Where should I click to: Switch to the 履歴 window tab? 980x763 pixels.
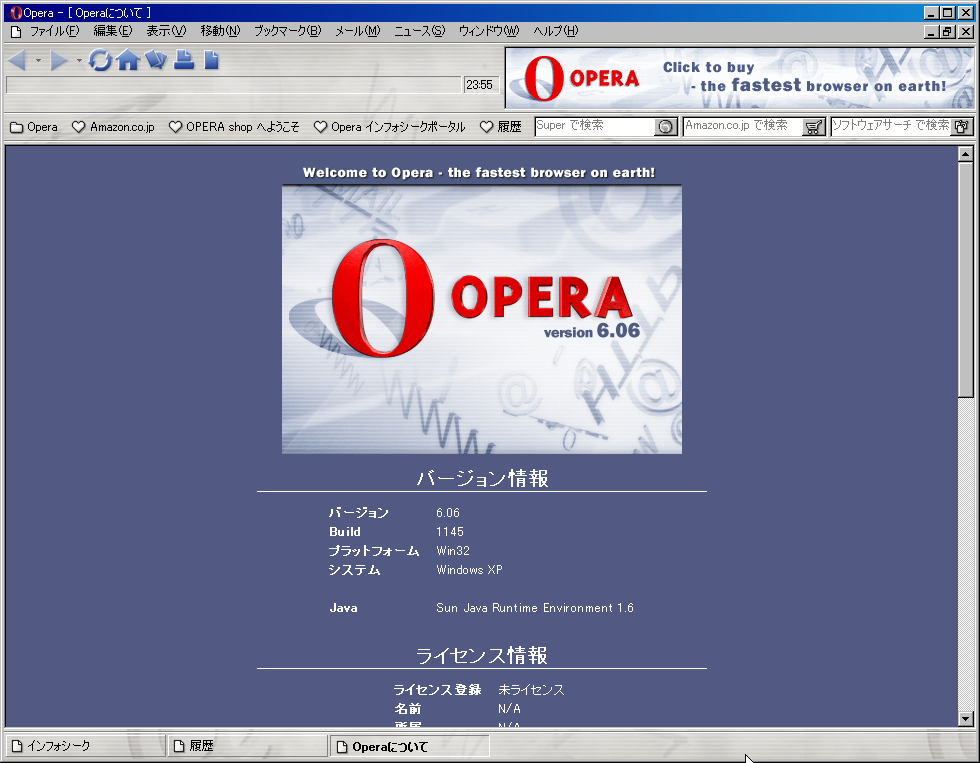point(248,746)
